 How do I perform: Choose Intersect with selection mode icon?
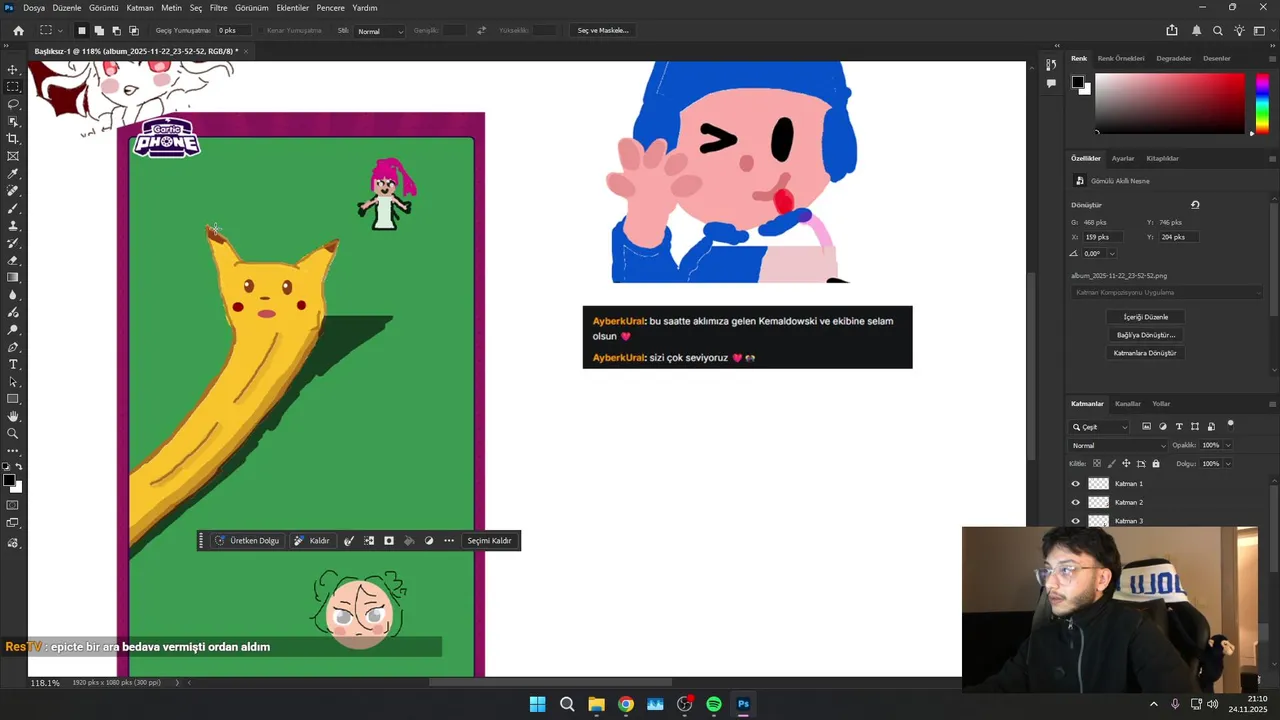[134, 31]
